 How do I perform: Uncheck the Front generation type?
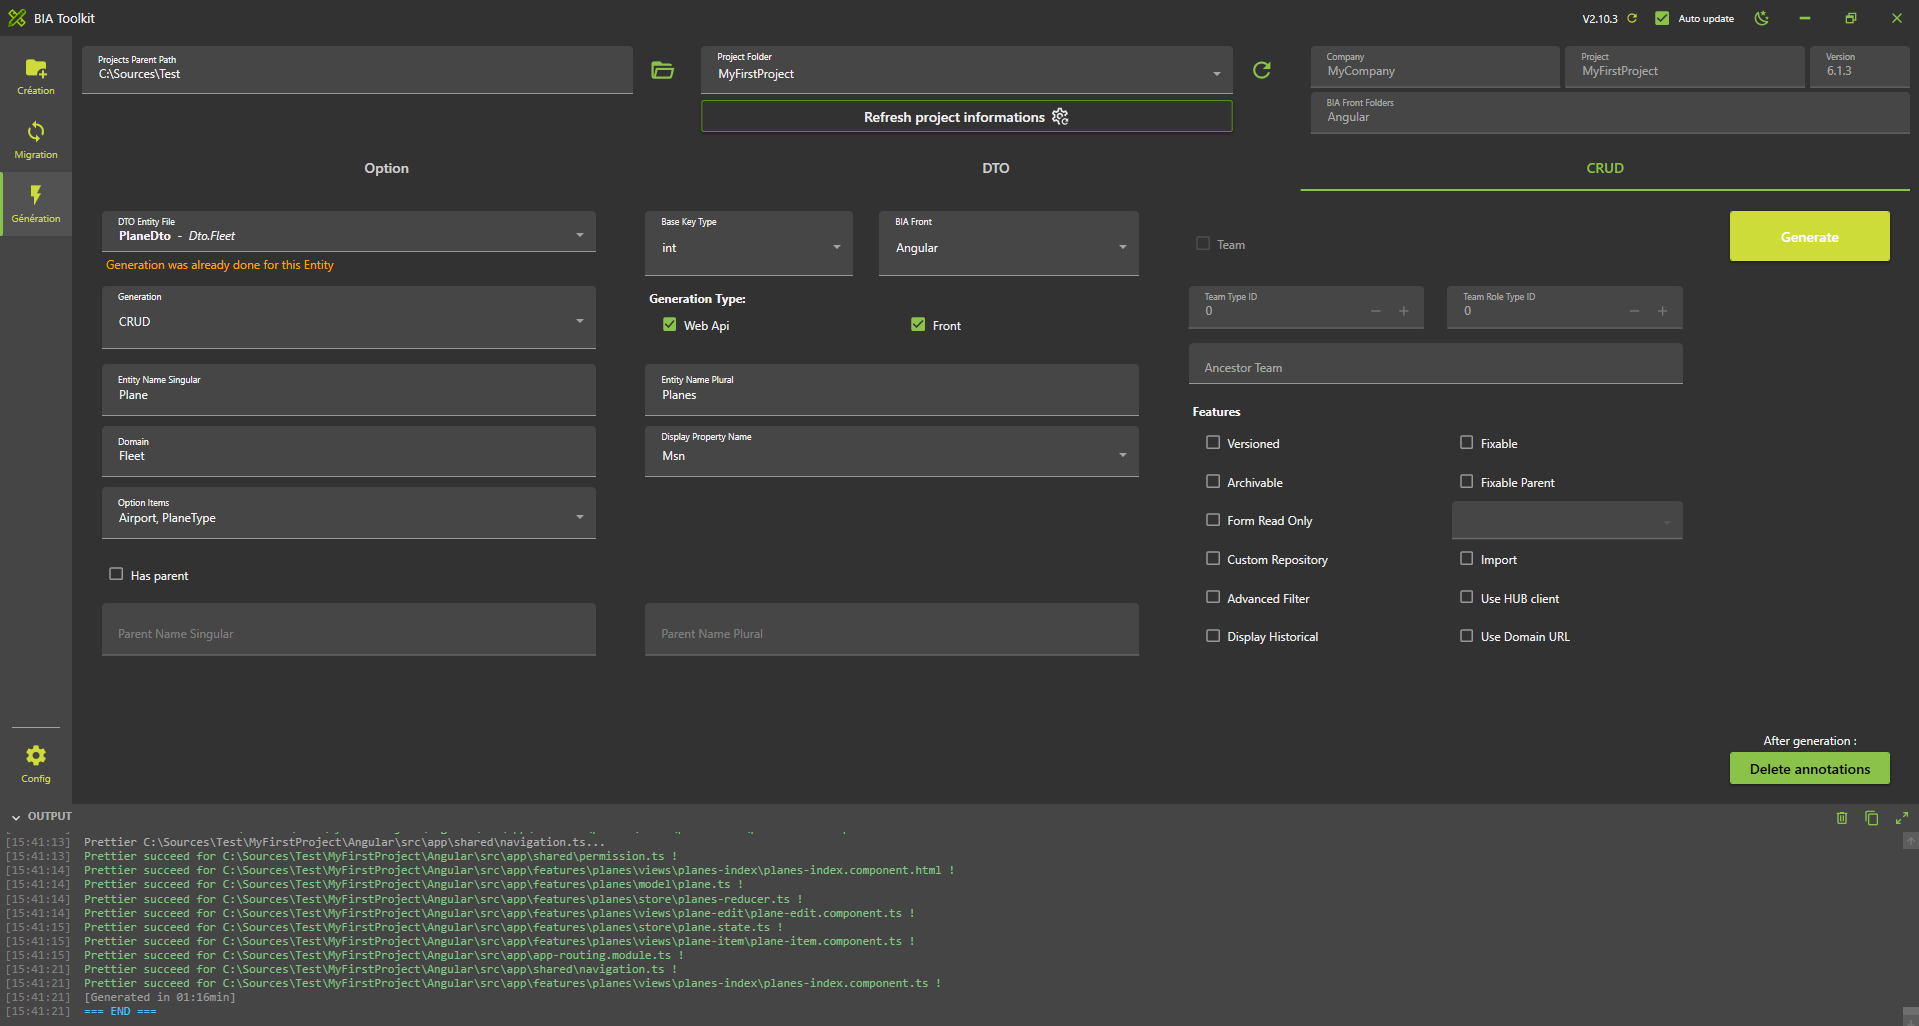coord(918,325)
